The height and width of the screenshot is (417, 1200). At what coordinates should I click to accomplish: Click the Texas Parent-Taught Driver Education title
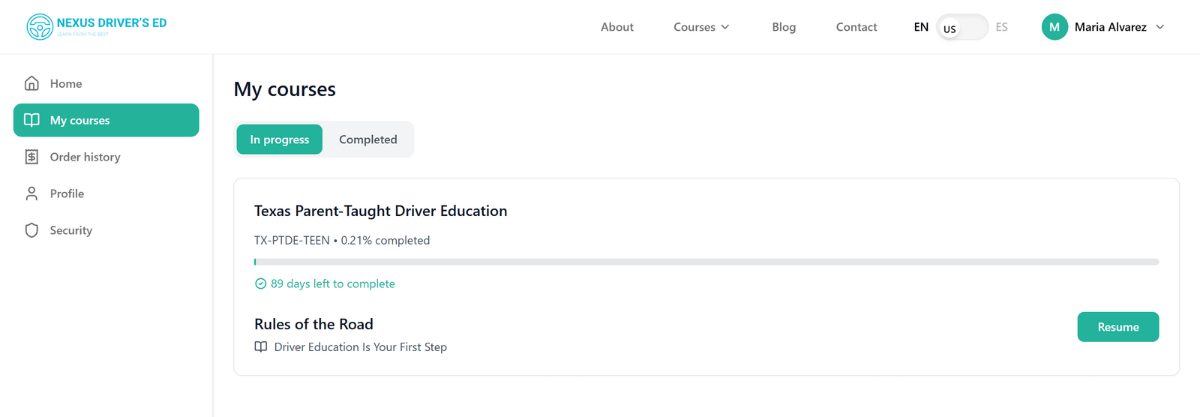pos(380,211)
